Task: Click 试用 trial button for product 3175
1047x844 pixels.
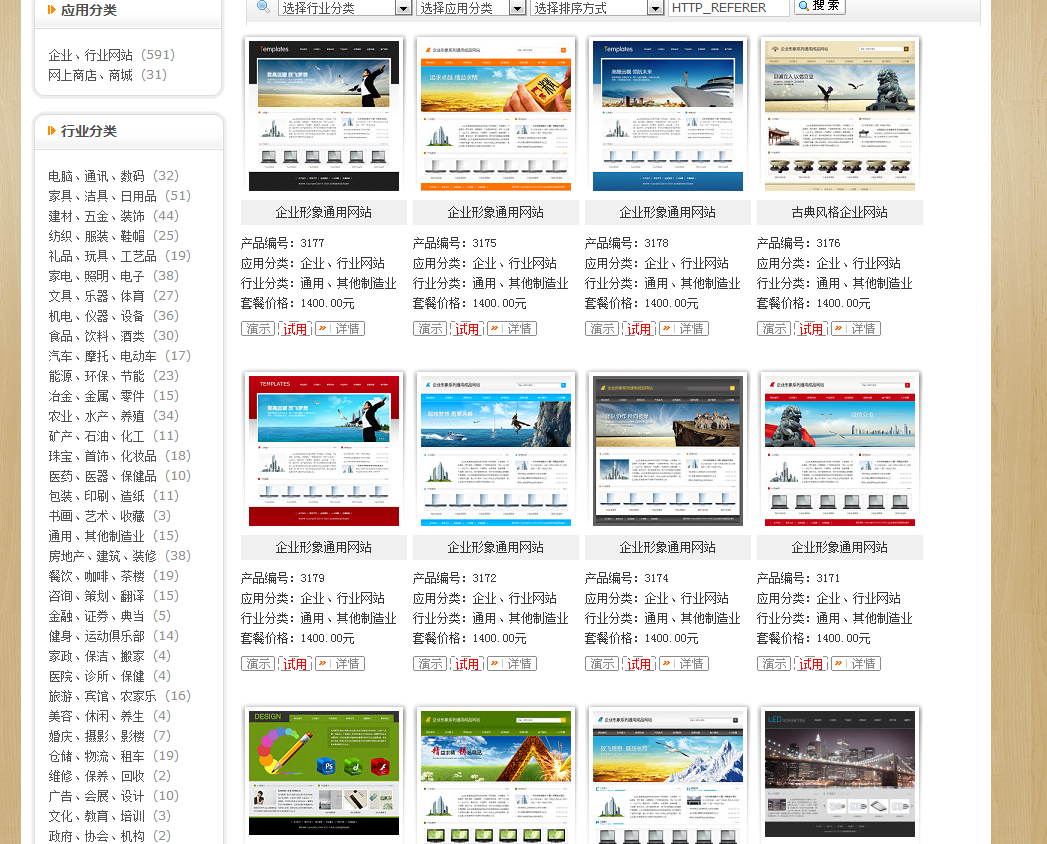Action: [467, 329]
